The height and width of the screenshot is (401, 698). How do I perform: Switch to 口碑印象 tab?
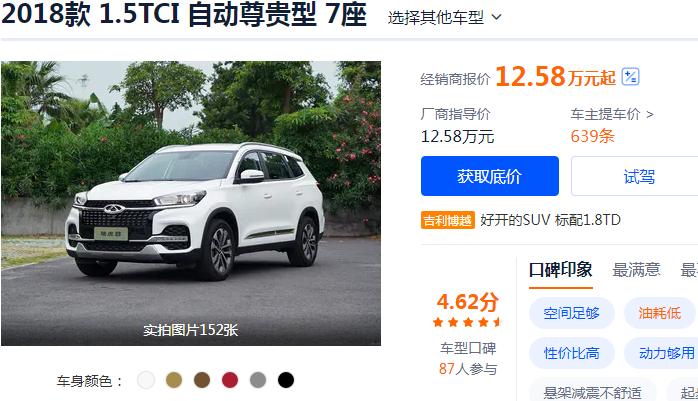(560, 270)
